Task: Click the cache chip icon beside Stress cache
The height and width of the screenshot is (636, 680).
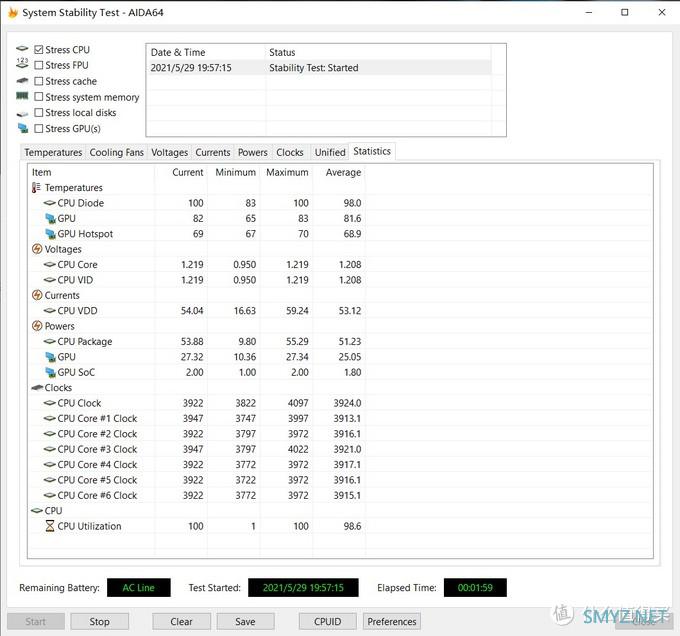Action: click(22, 81)
